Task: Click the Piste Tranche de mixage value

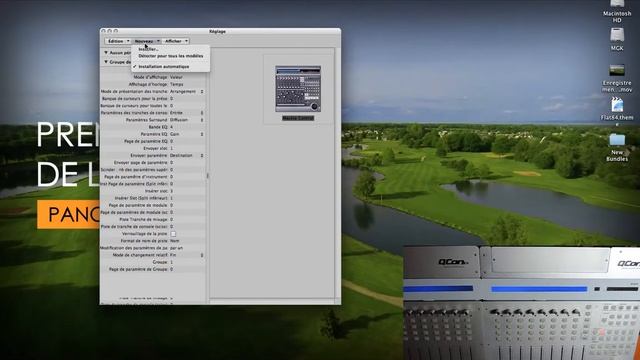Action: click(171, 219)
